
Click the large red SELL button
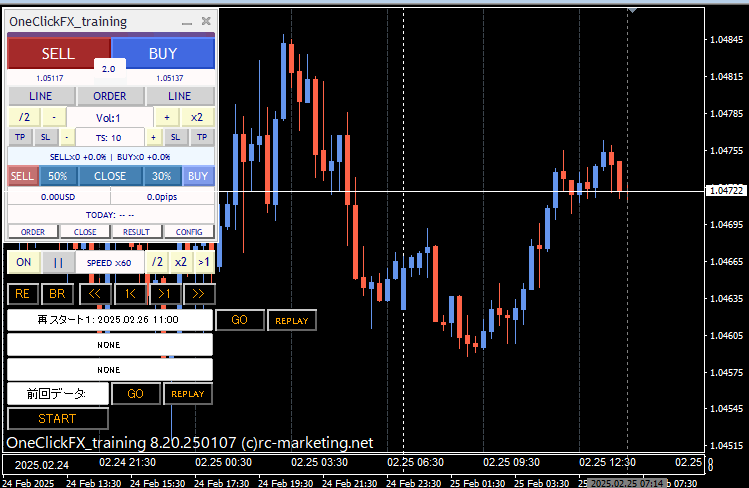pyautogui.click(x=58, y=53)
